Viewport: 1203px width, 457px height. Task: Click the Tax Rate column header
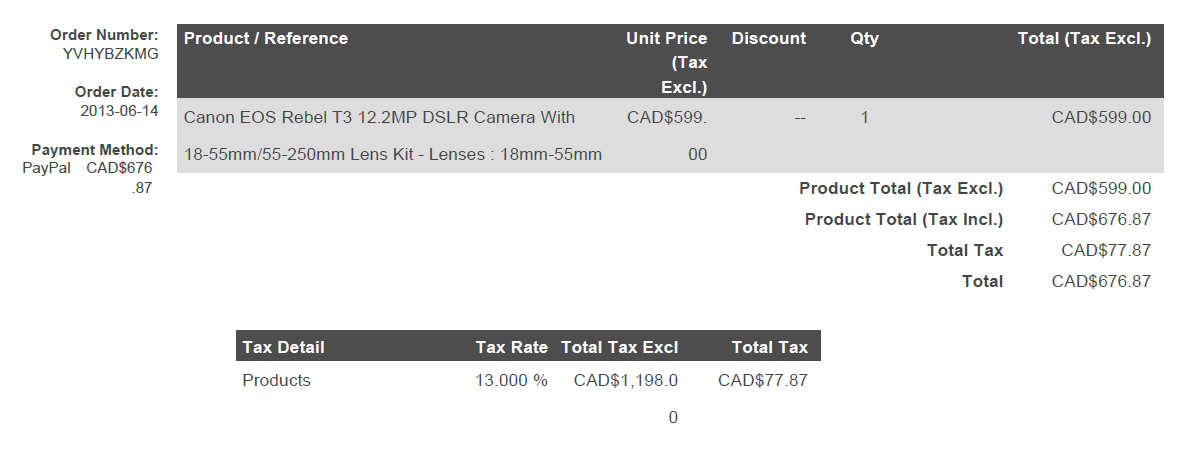[511, 348]
